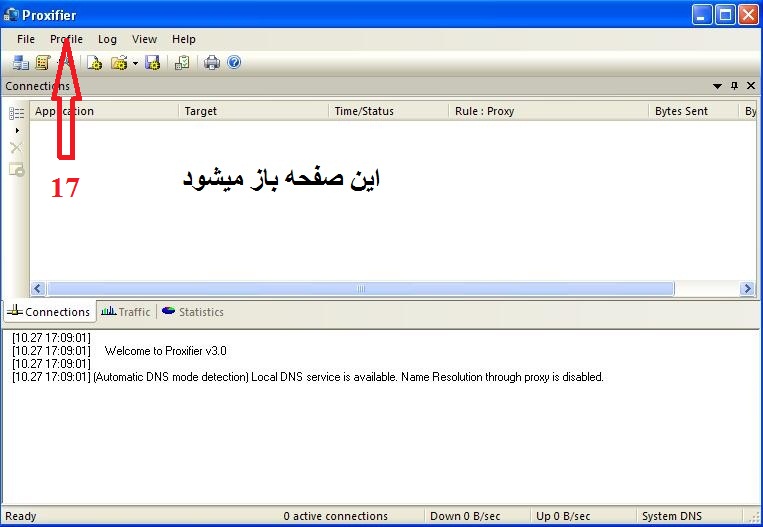Open the Profile menu
Image resolution: width=763 pixels, height=527 pixels.
66,39
